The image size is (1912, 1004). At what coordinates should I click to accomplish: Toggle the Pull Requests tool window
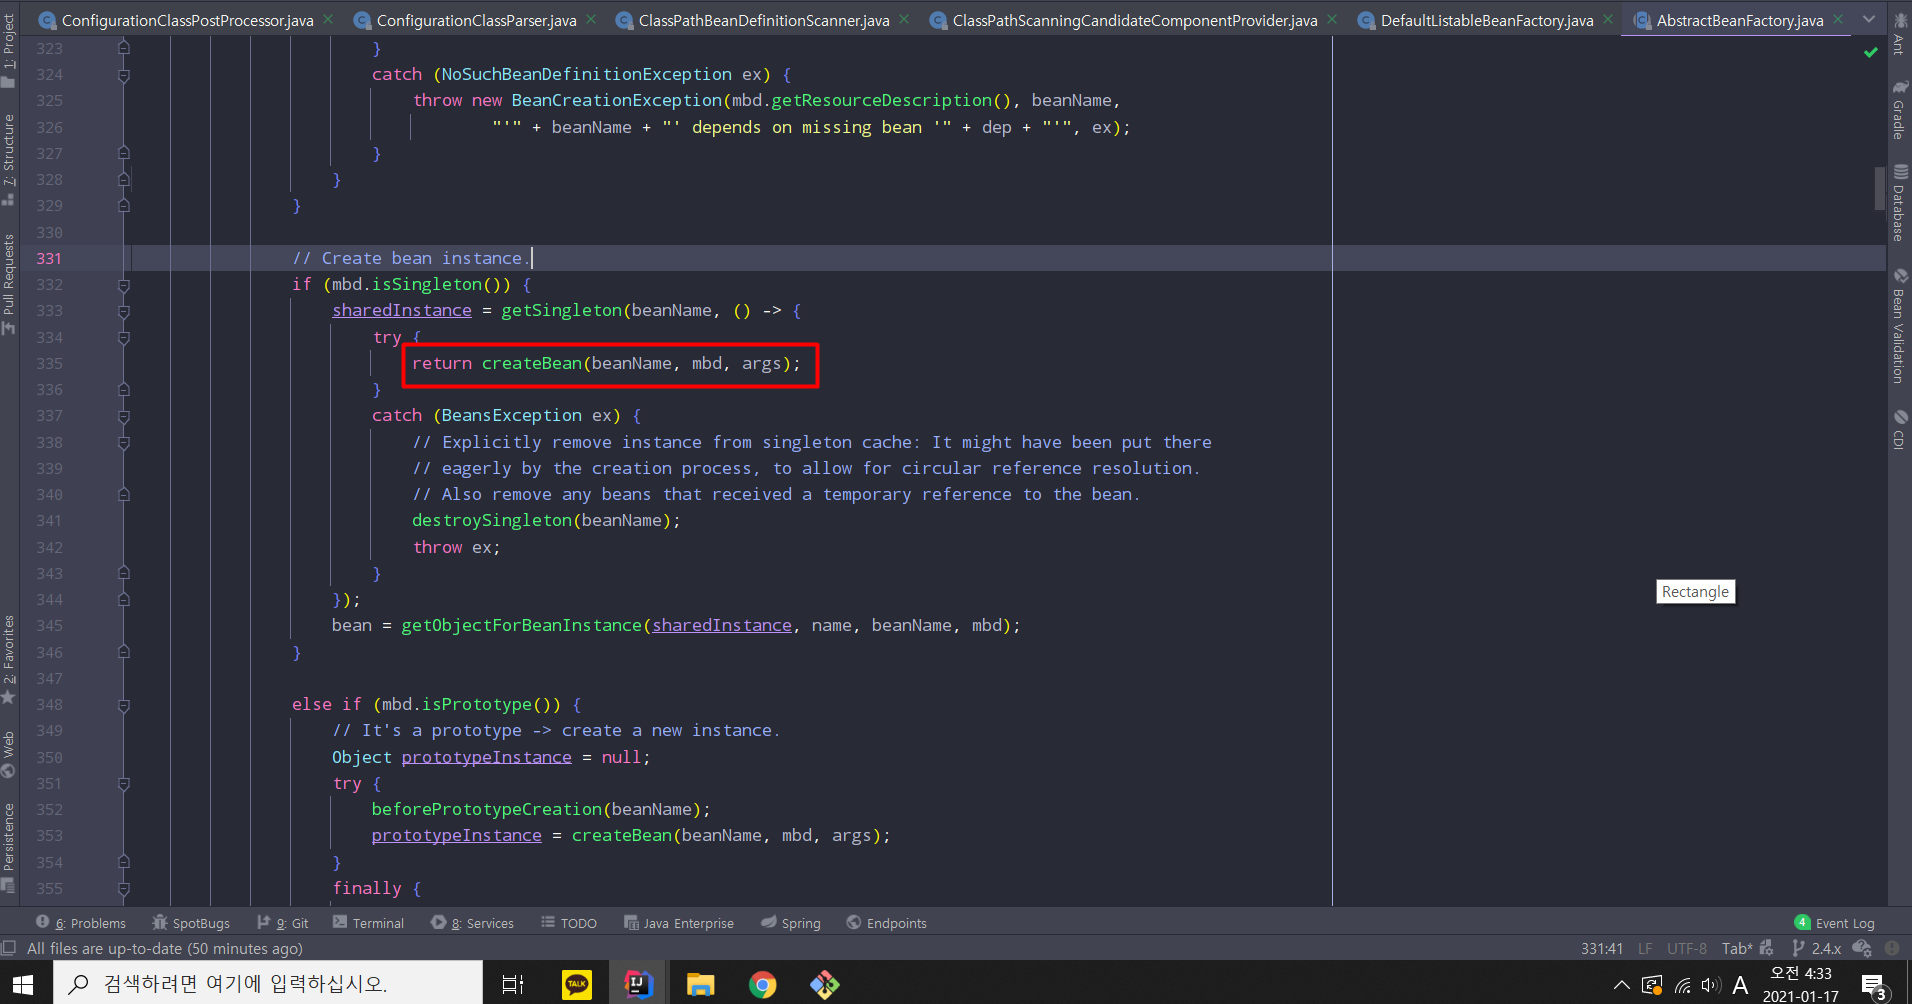[9, 285]
